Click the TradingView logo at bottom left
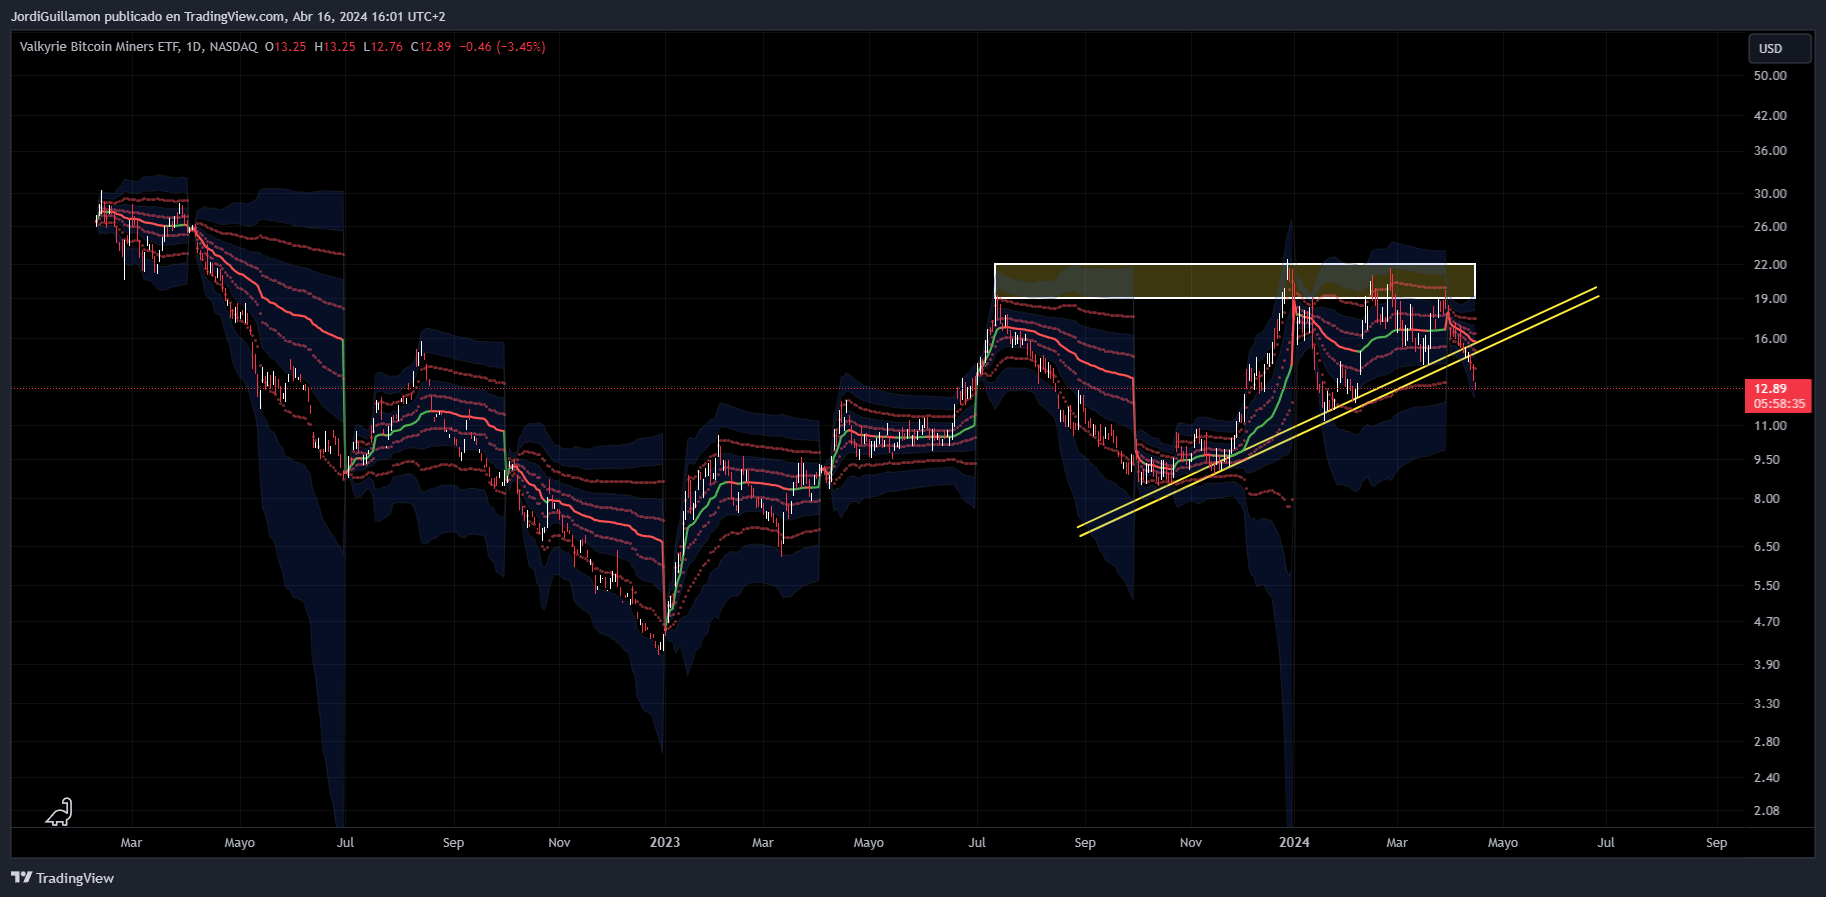 (x=62, y=878)
